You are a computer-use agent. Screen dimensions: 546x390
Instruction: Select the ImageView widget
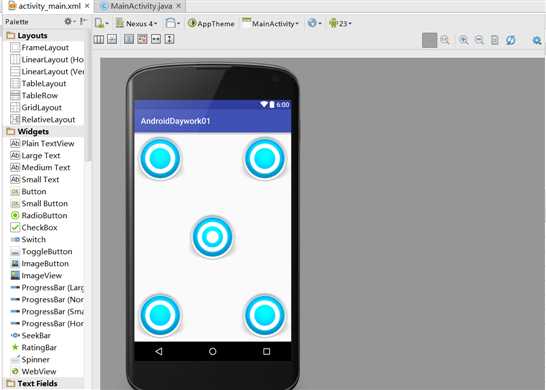[x=36, y=275]
